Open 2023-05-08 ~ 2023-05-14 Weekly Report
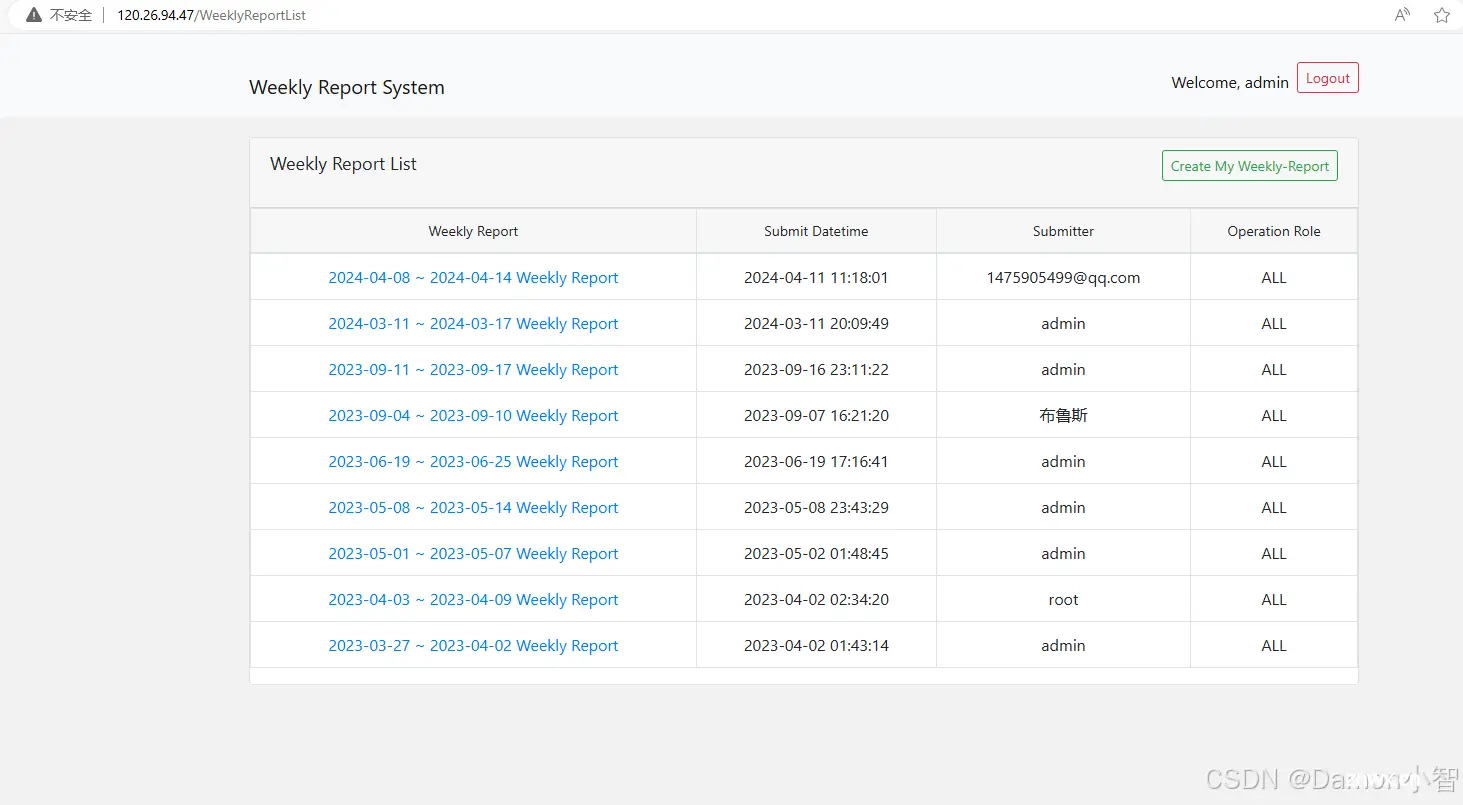The height and width of the screenshot is (805, 1463). (x=473, y=508)
